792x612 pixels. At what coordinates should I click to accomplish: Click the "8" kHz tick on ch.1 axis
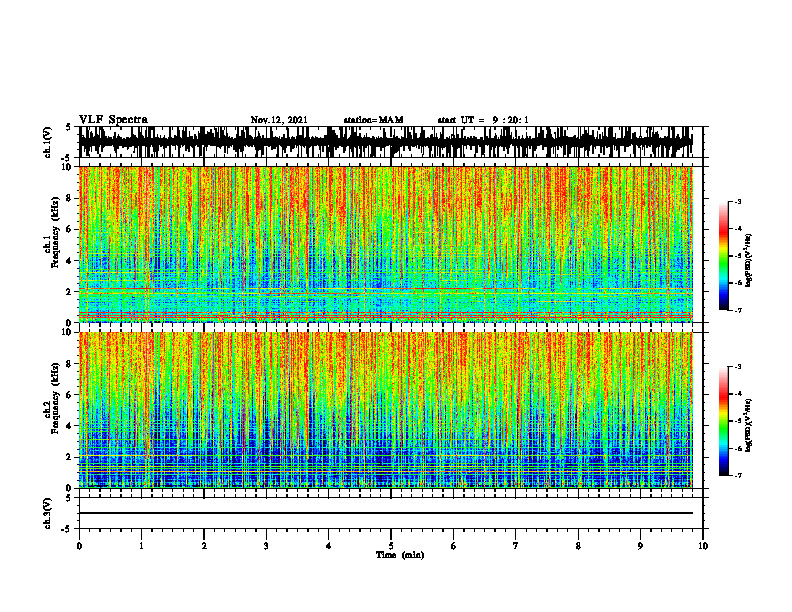point(70,198)
